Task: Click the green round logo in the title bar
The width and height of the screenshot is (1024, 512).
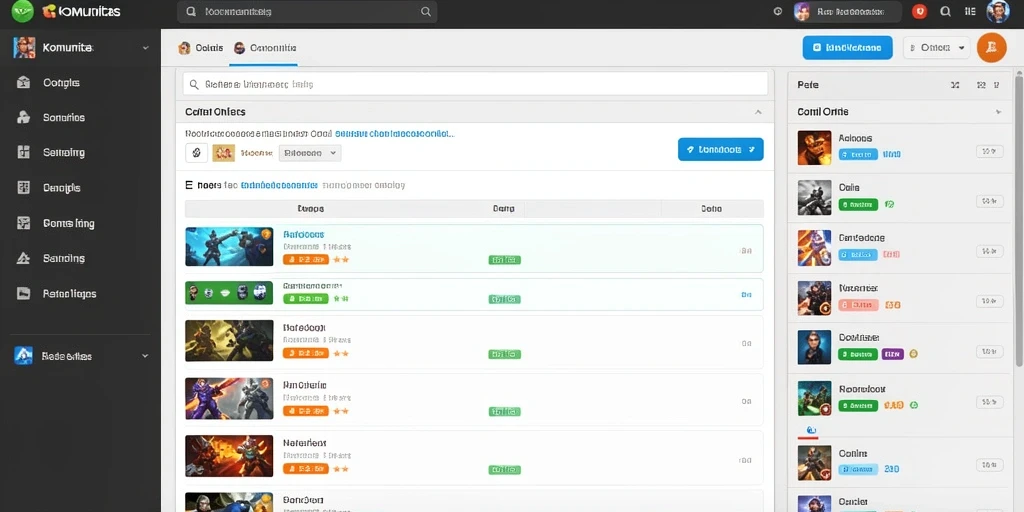Action: (22, 11)
